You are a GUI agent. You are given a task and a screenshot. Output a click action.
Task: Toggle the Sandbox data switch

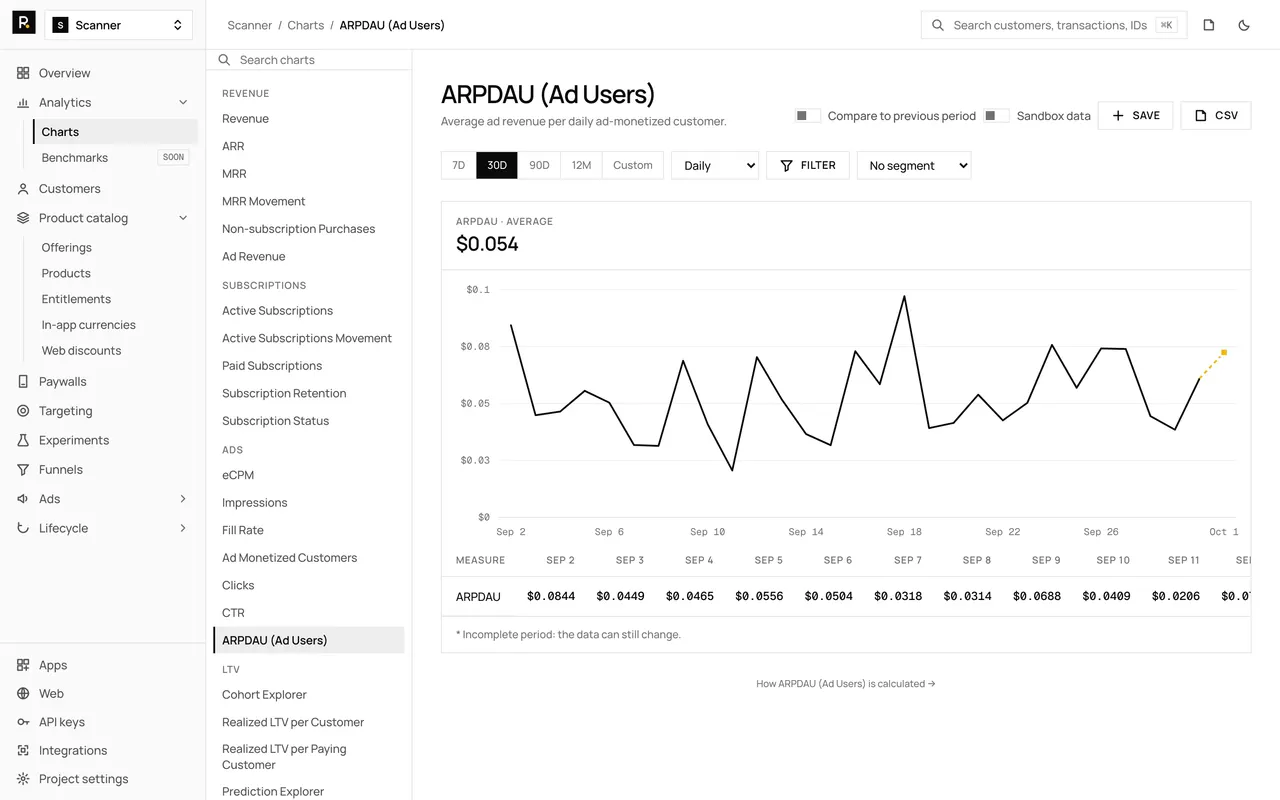coord(996,116)
